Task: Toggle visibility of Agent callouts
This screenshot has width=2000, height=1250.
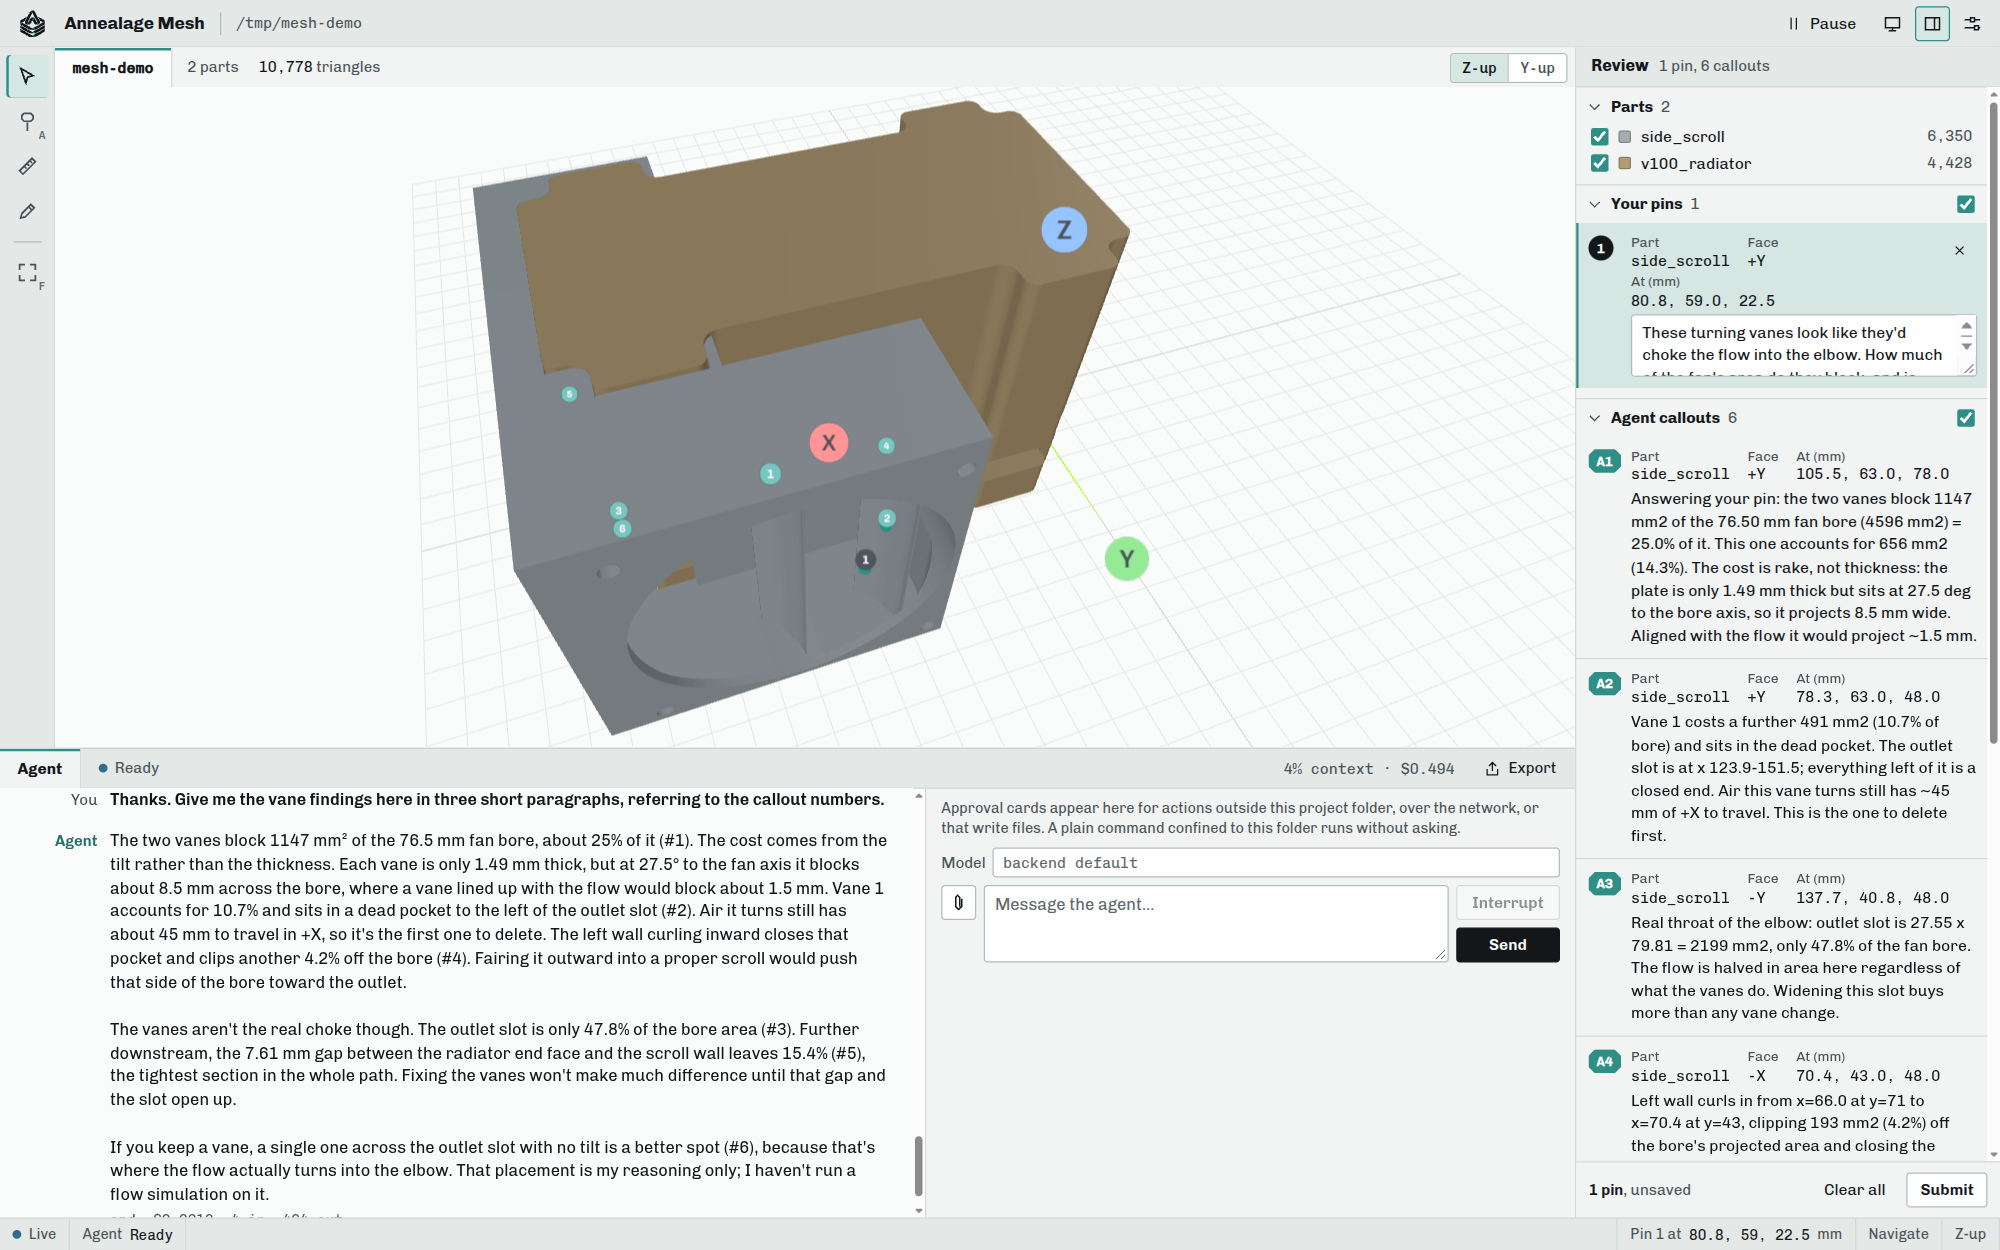Action: click(x=1965, y=418)
